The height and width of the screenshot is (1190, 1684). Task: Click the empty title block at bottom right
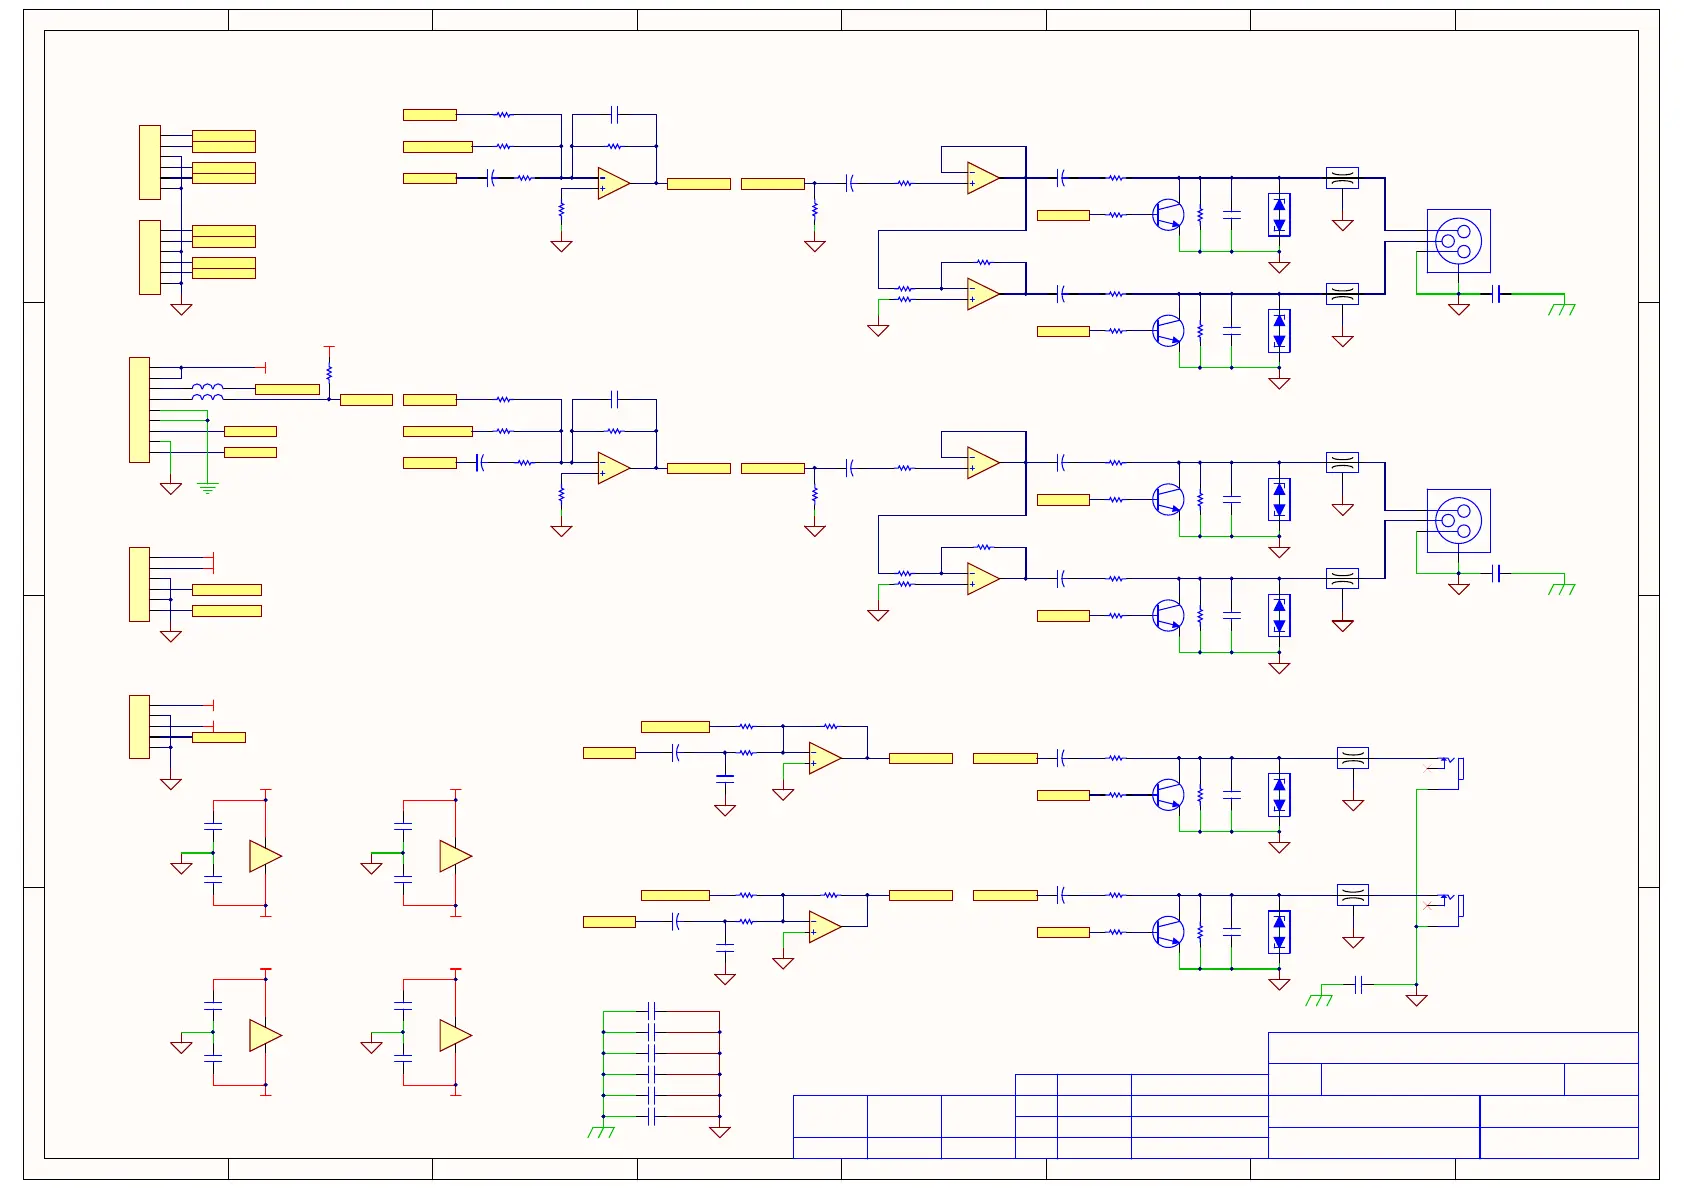[x=1453, y=1095]
